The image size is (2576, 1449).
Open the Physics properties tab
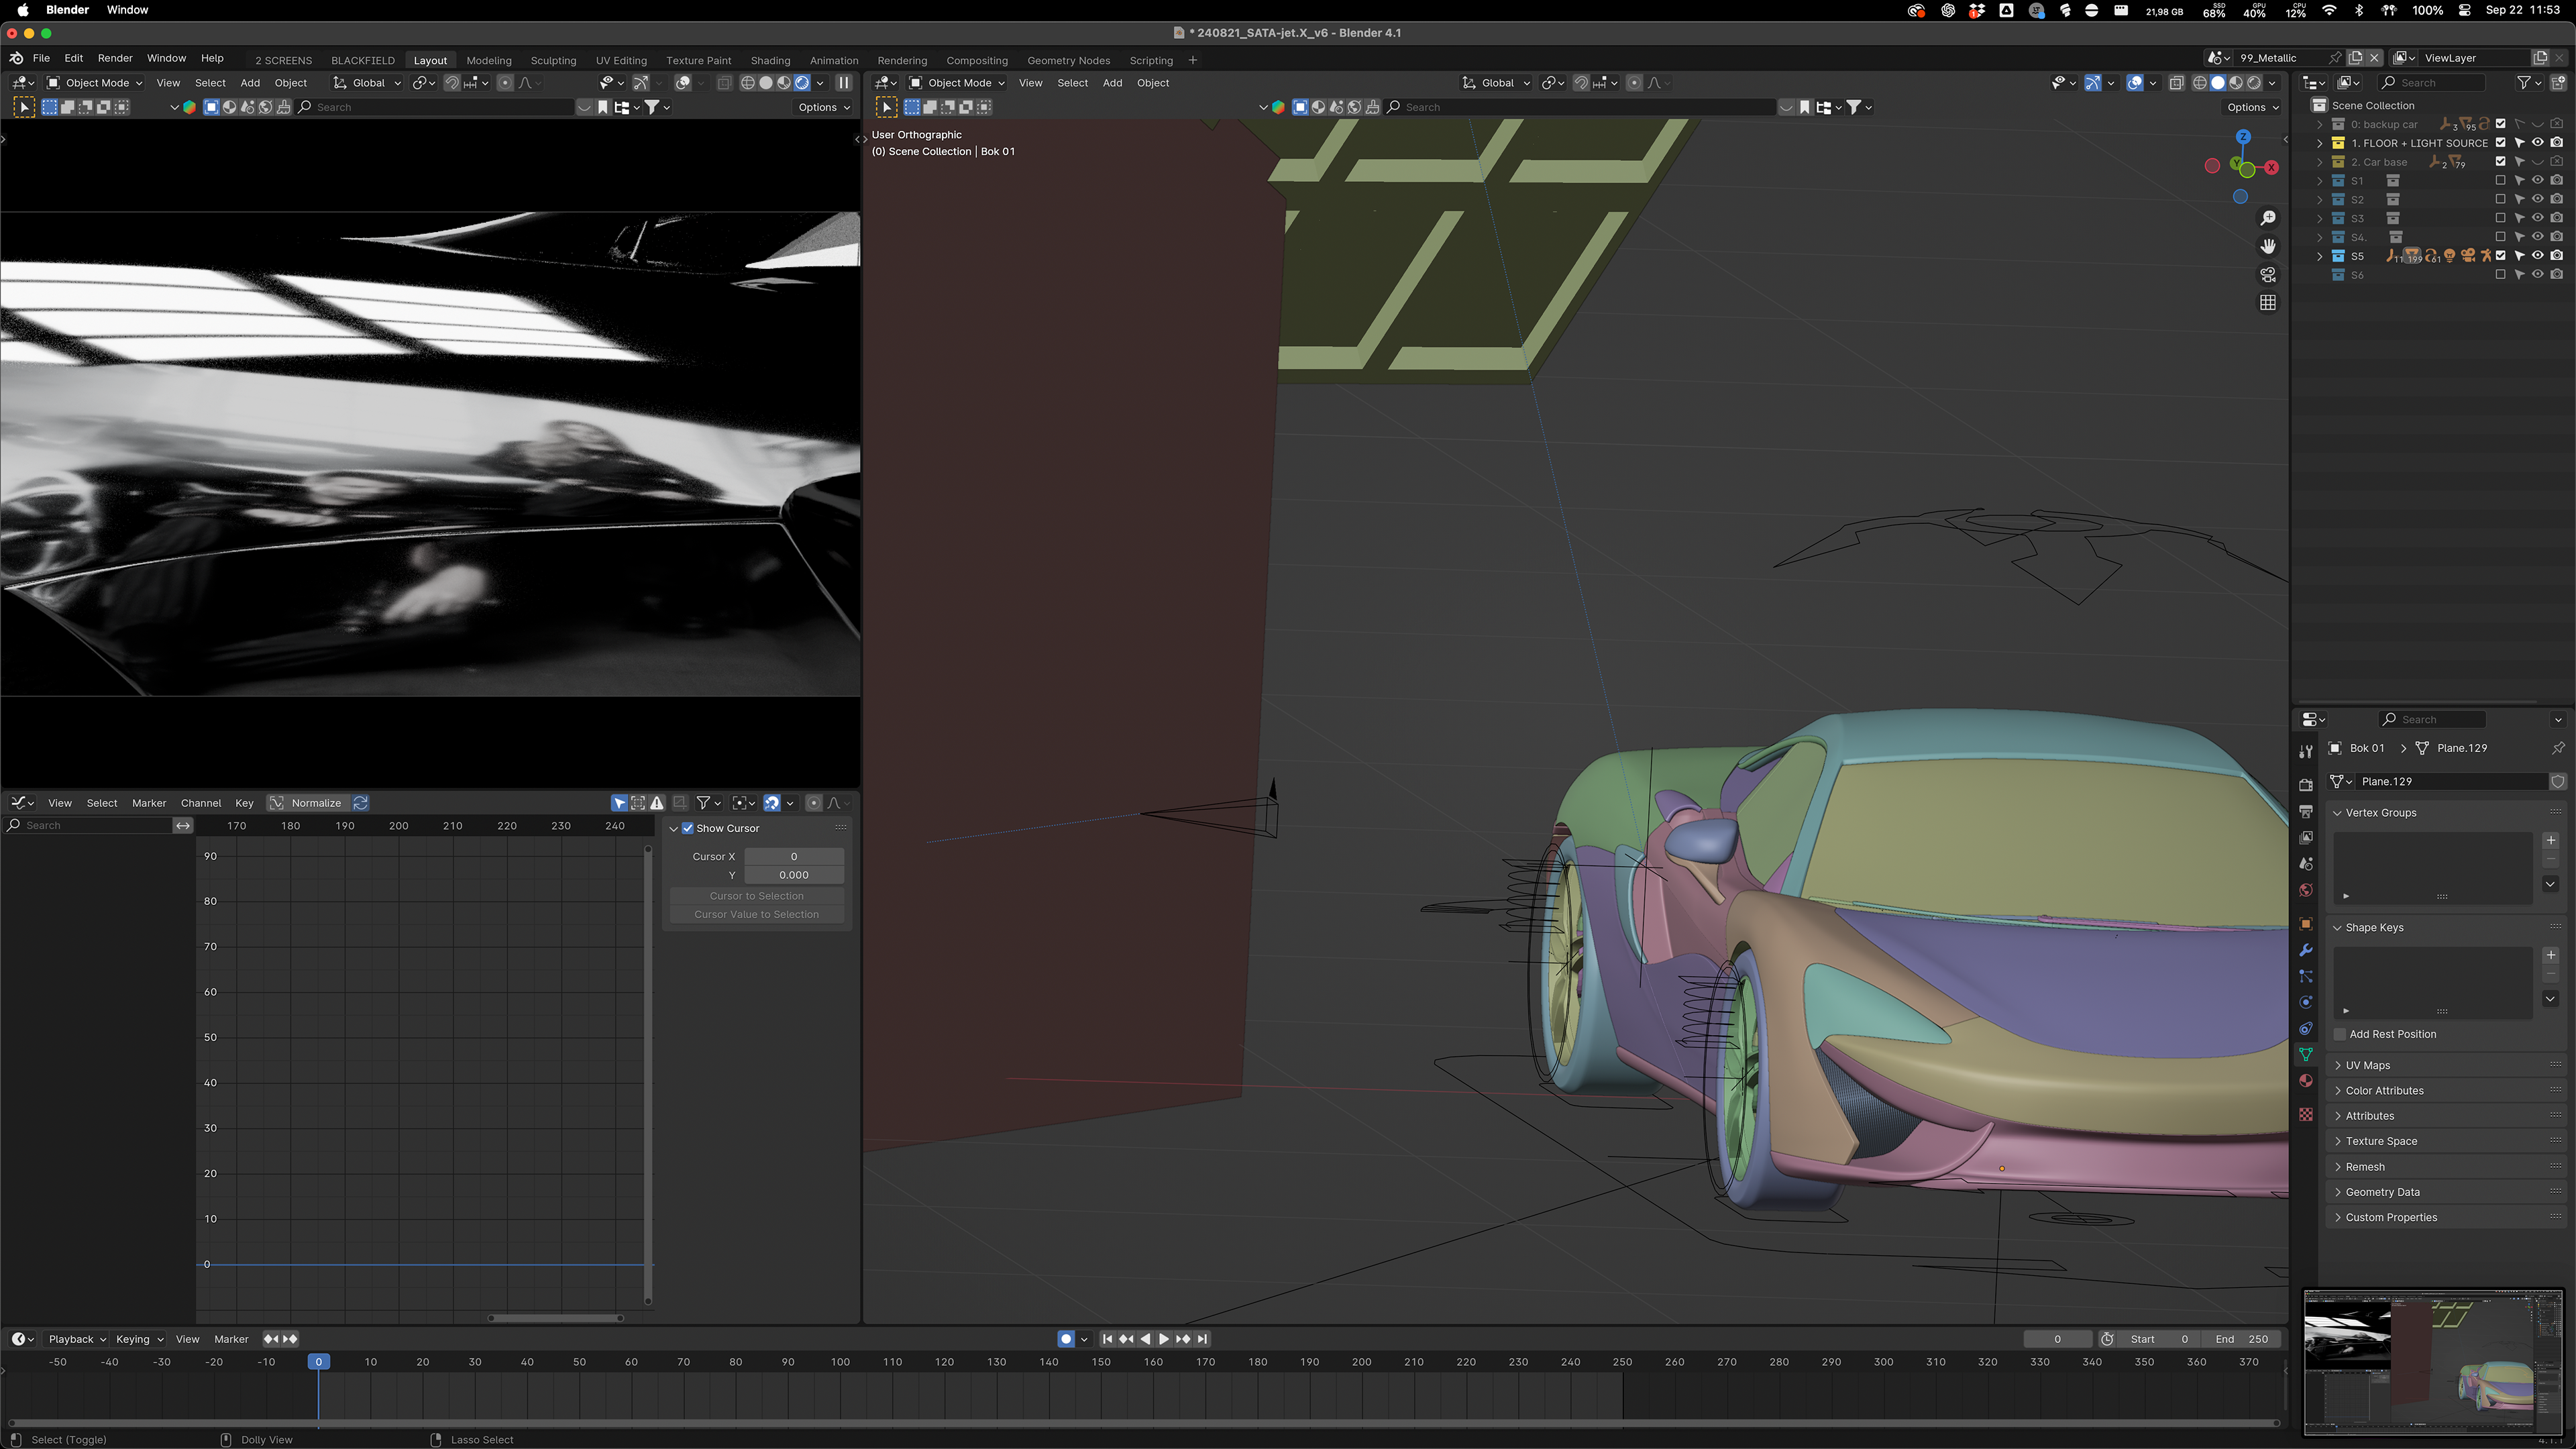tap(2306, 1002)
